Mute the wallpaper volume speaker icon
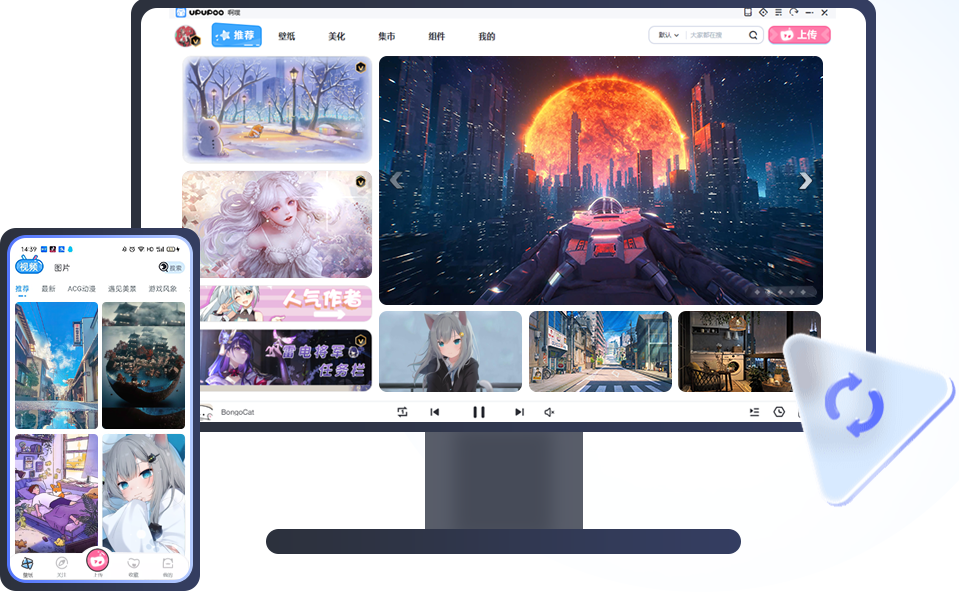 coord(548,411)
